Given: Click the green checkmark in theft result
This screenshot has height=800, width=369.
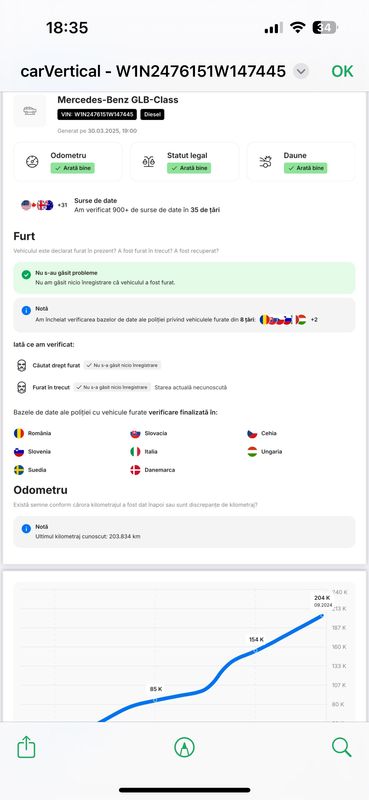Looking at the screenshot, I should (26, 274).
